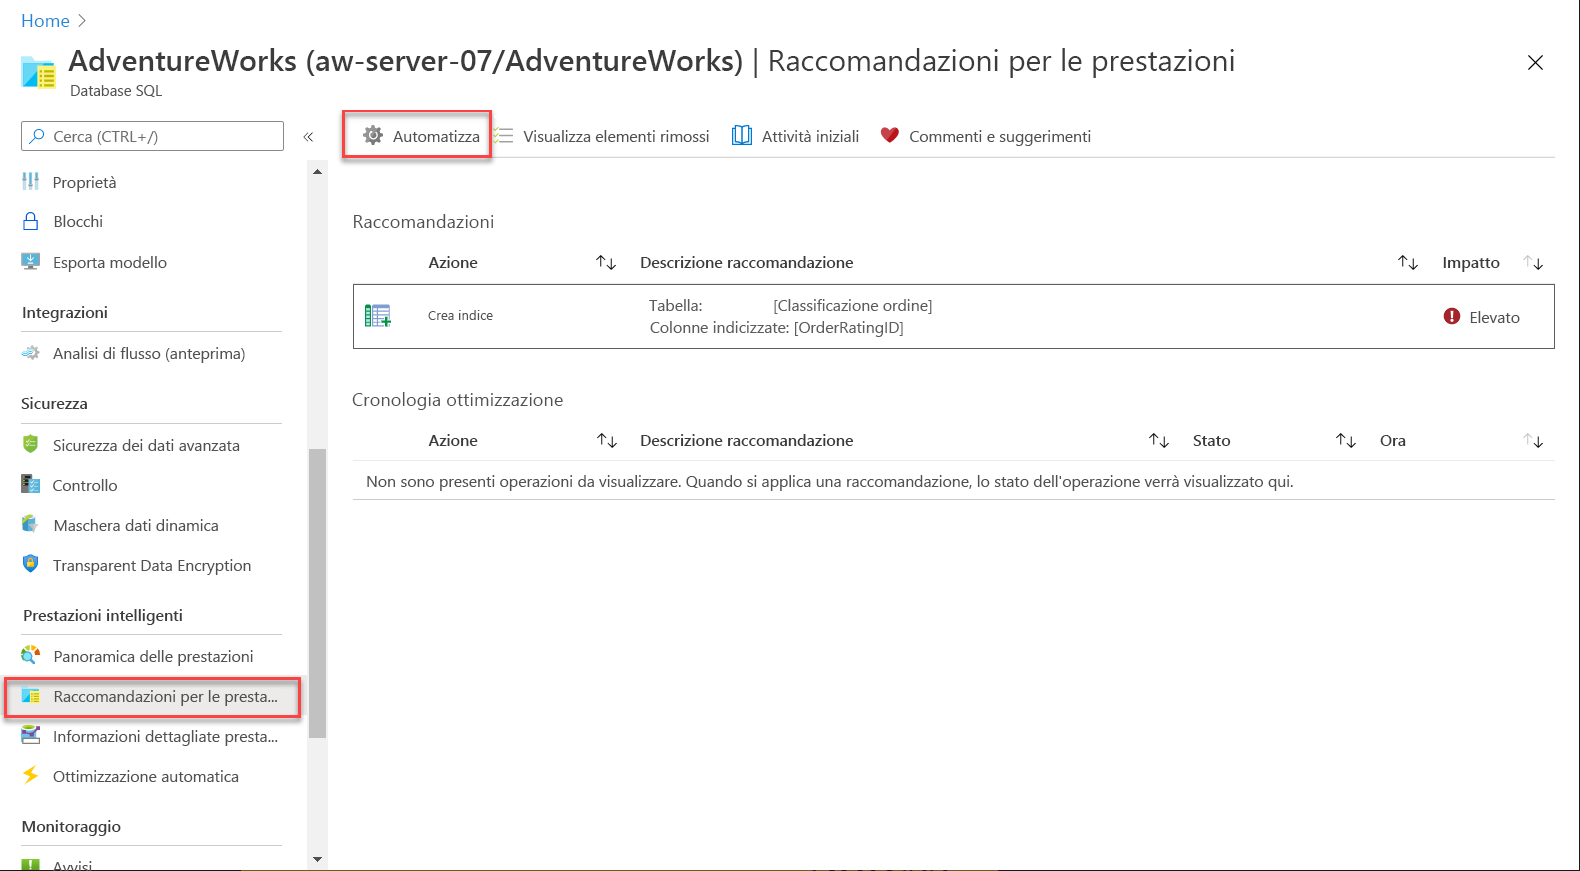Open Attività iniziali

(x=796, y=136)
